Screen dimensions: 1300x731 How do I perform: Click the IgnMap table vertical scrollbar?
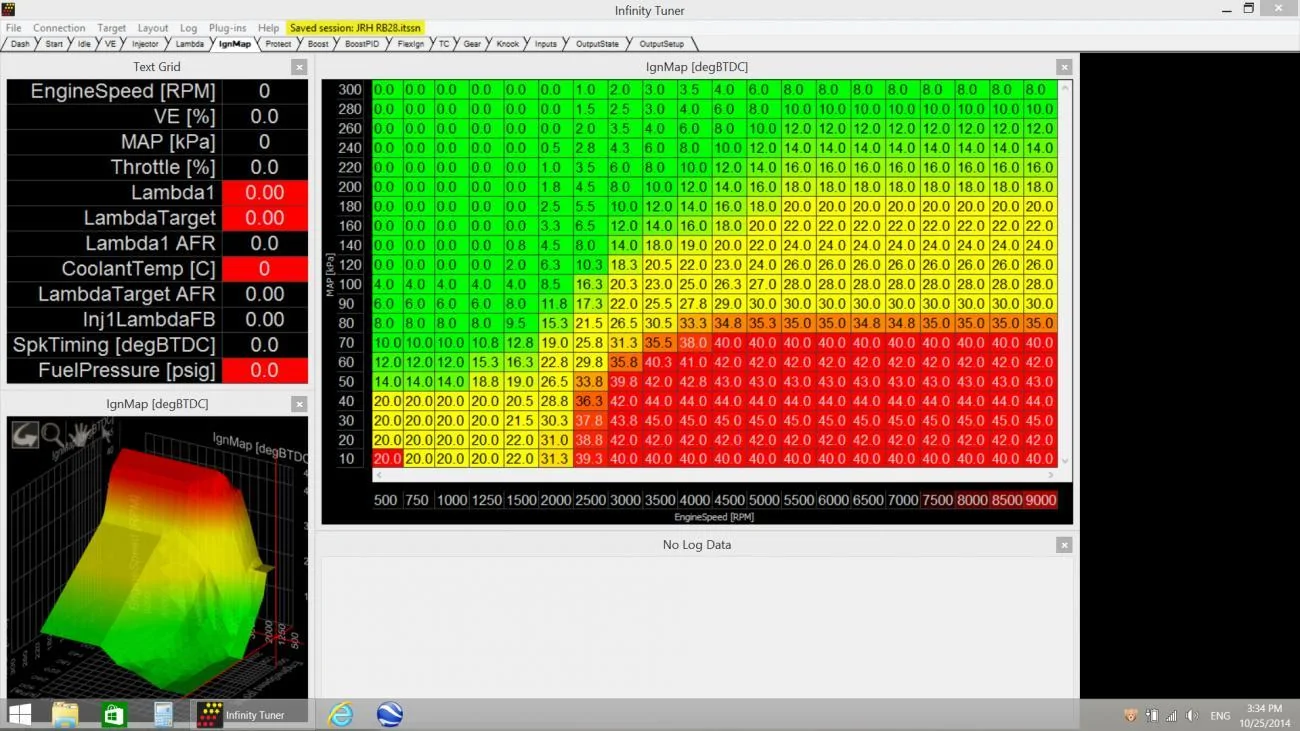pyautogui.click(x=1064, y=274)
